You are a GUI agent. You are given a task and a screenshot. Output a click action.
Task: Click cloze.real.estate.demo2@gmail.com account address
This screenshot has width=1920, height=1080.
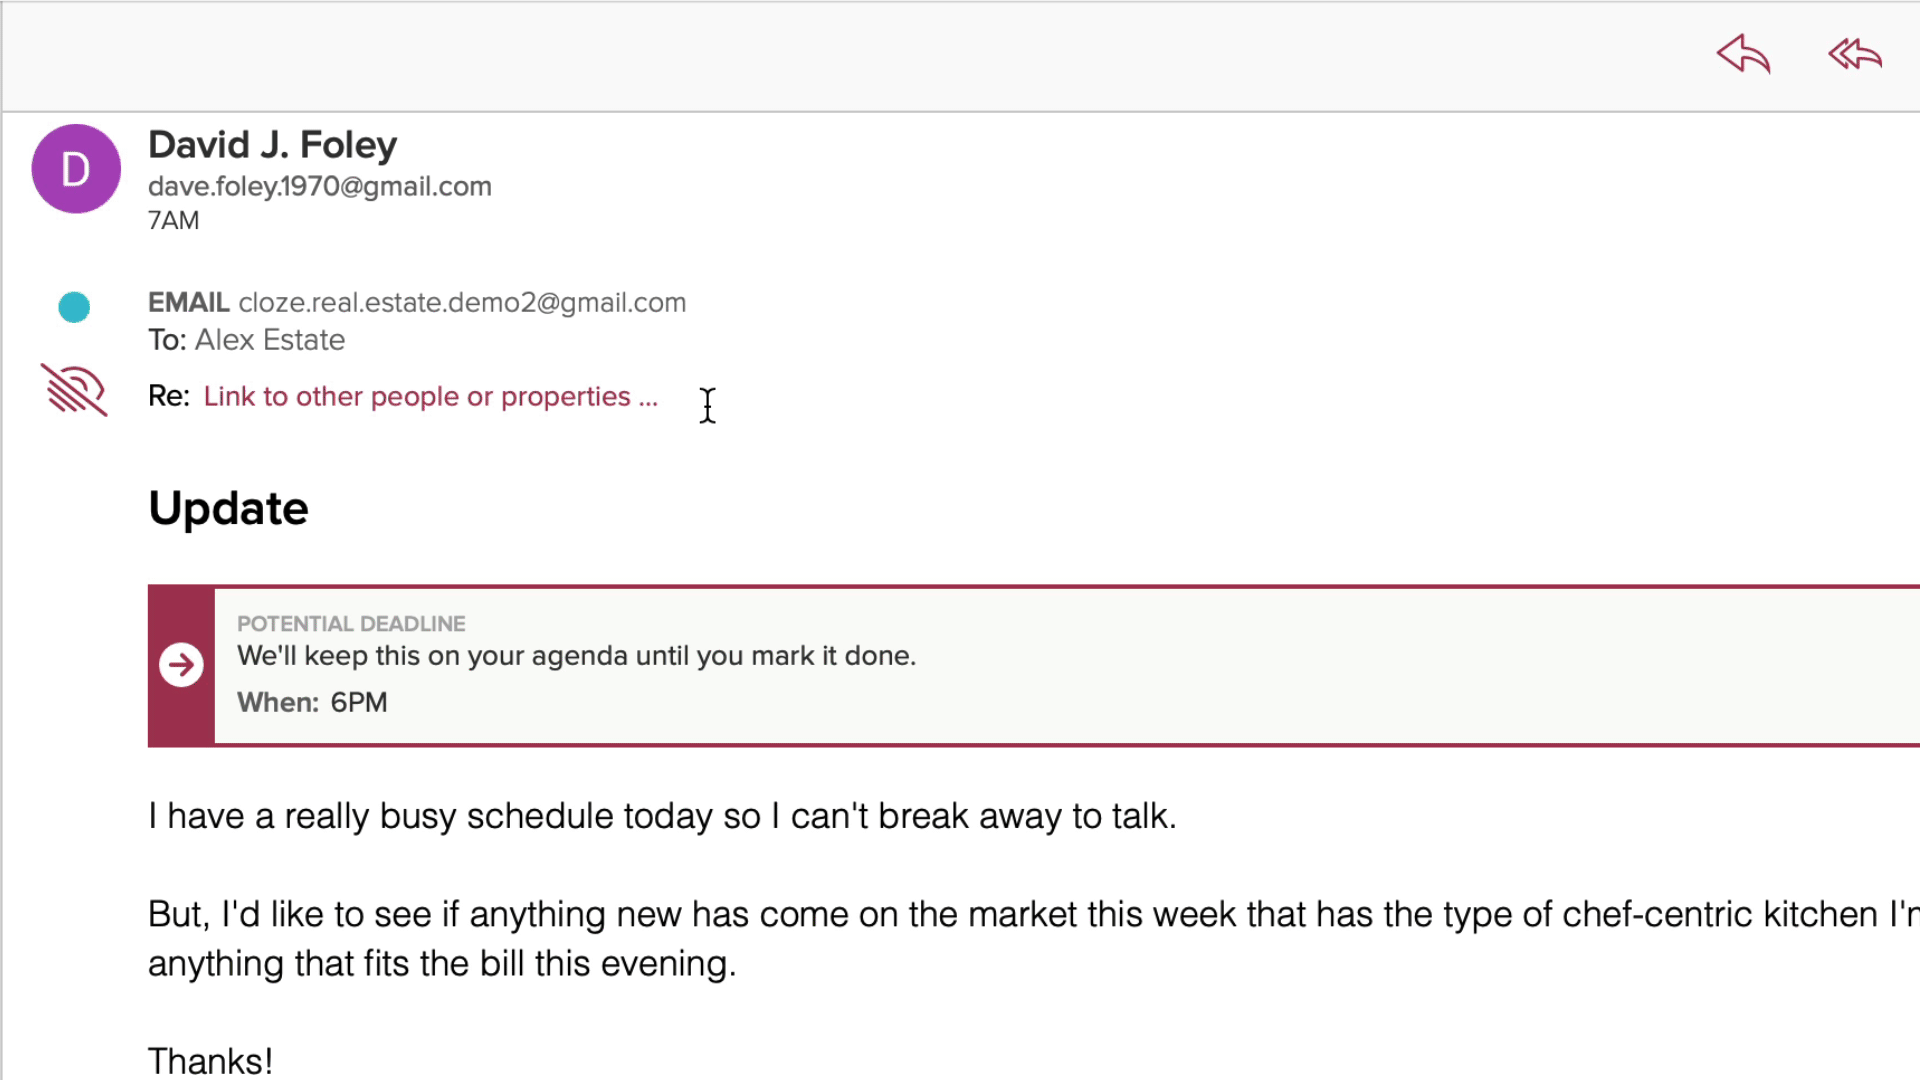pos(462,303)
